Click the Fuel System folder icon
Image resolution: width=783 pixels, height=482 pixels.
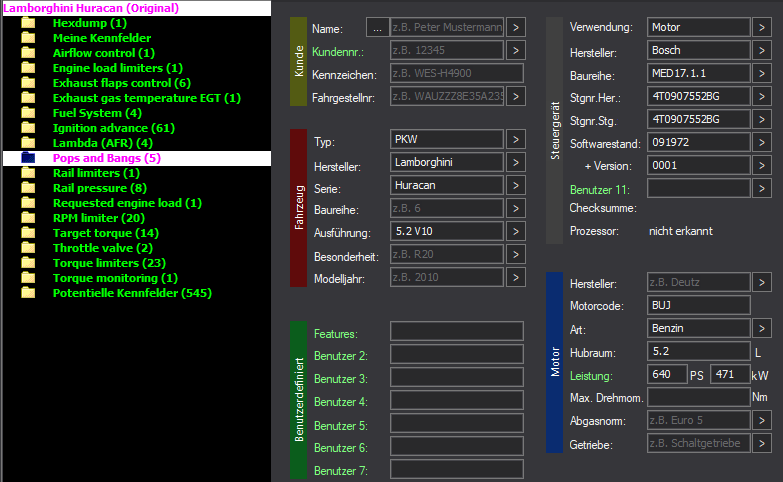pyautogui.click(x=28, y=113)
